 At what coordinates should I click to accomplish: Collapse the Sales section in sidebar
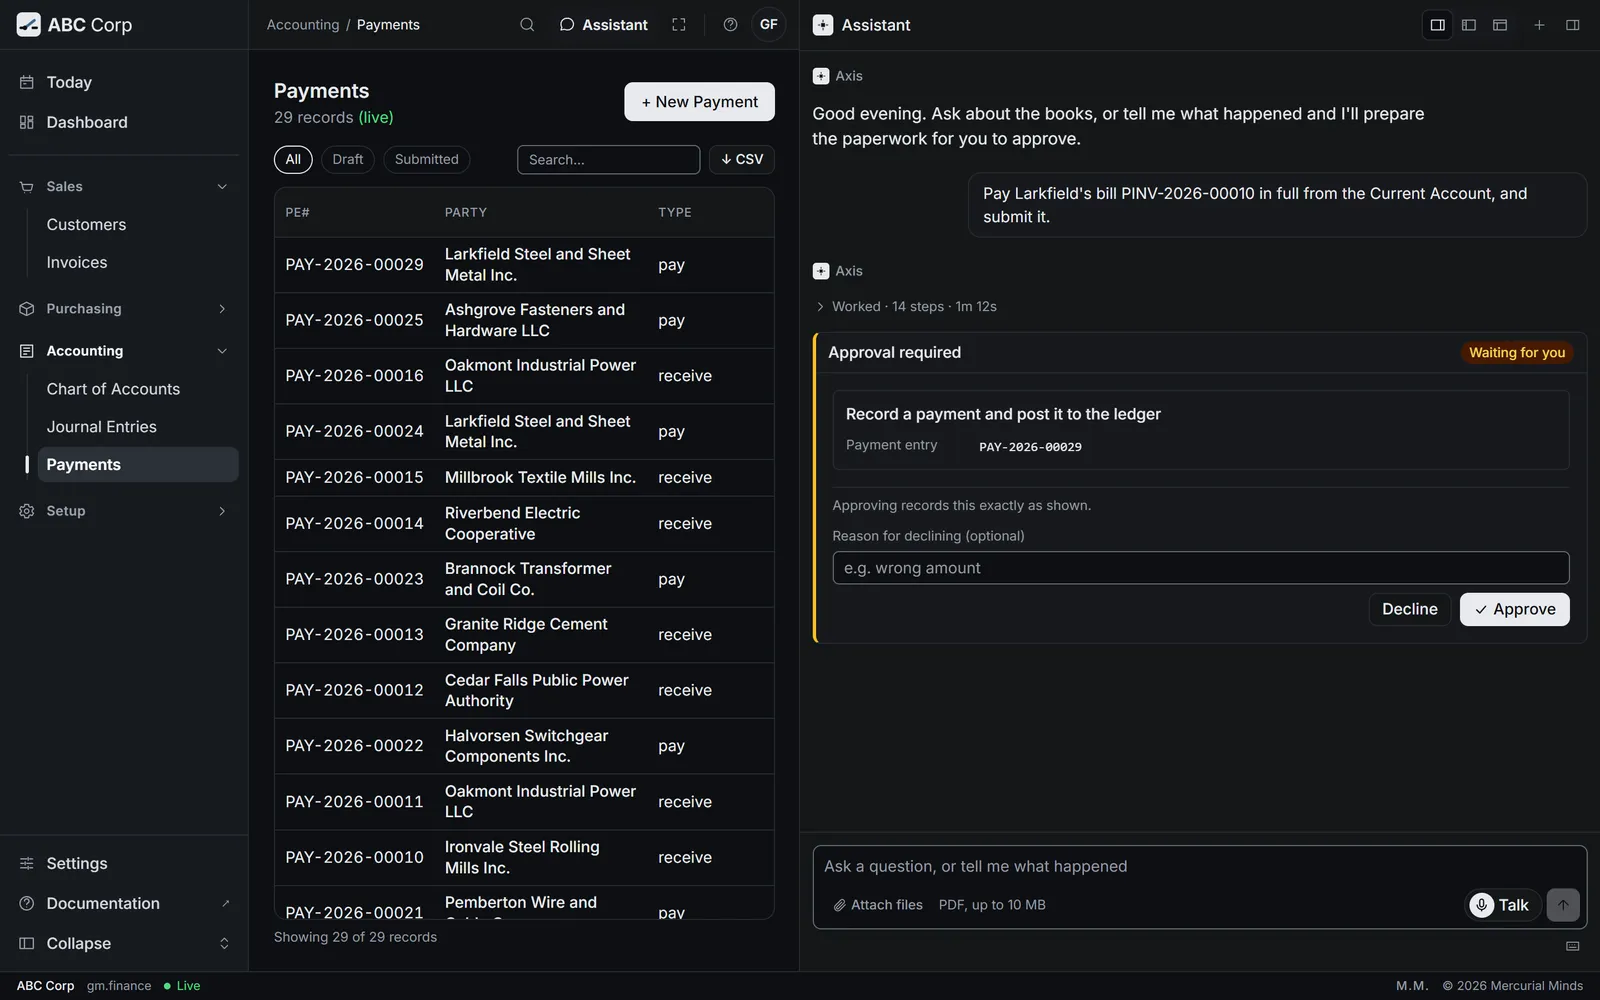(124, 187)
